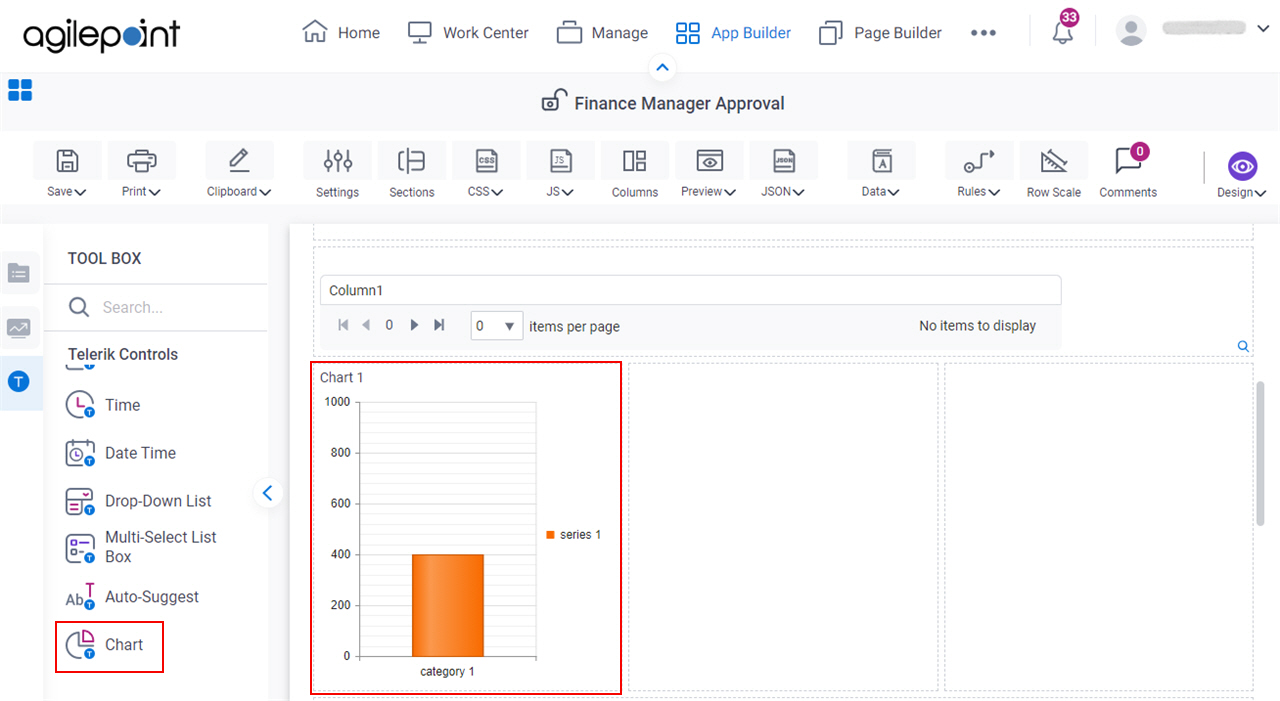This screenshot has height=701, width=1280.
Task: Open the Home navigation item
Action: 341,33
